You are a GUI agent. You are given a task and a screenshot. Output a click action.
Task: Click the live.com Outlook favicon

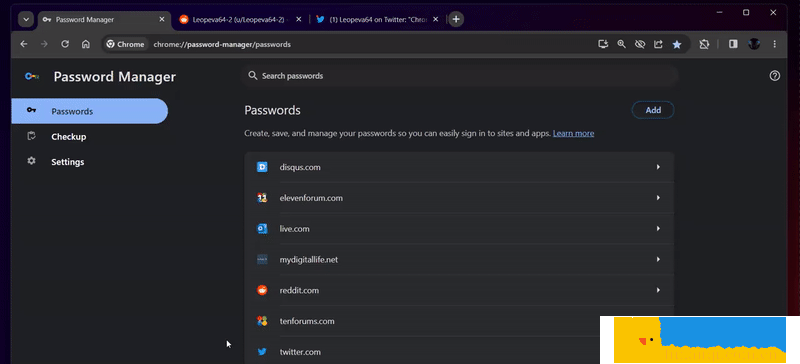tap(262, 229)
